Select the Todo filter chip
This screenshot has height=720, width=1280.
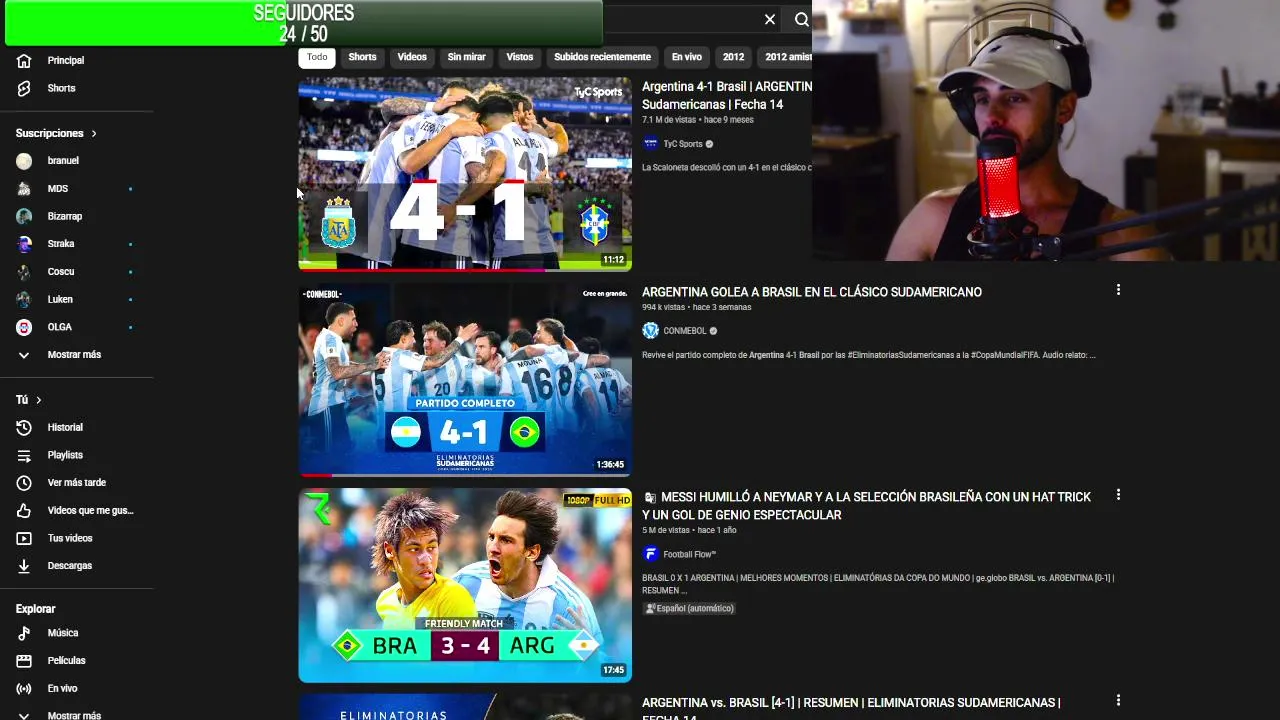coord(317,57)
